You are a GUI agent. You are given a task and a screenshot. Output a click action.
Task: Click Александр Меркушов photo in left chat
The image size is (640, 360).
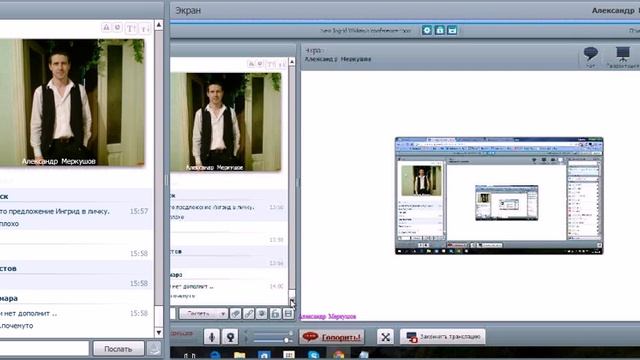coord(72,102)
